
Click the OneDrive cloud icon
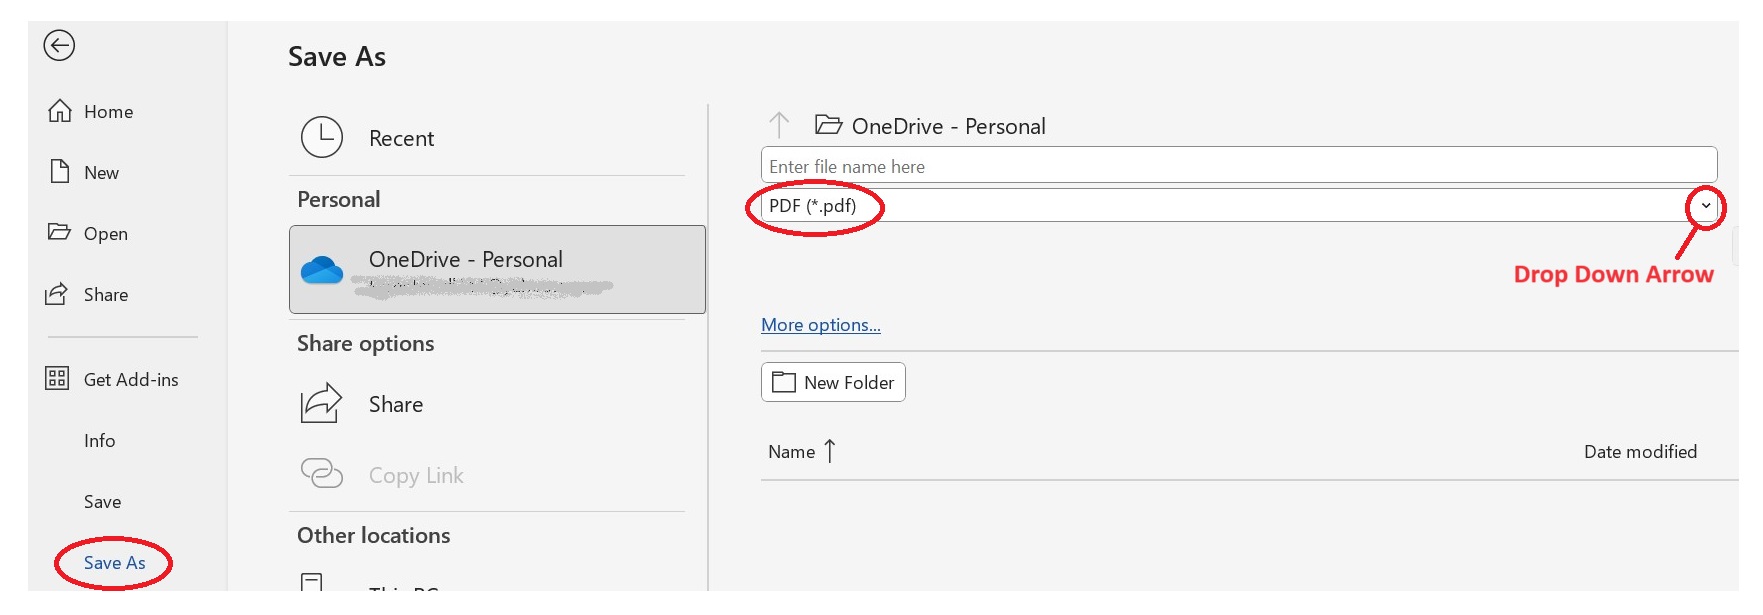click(x=322, y=269)
